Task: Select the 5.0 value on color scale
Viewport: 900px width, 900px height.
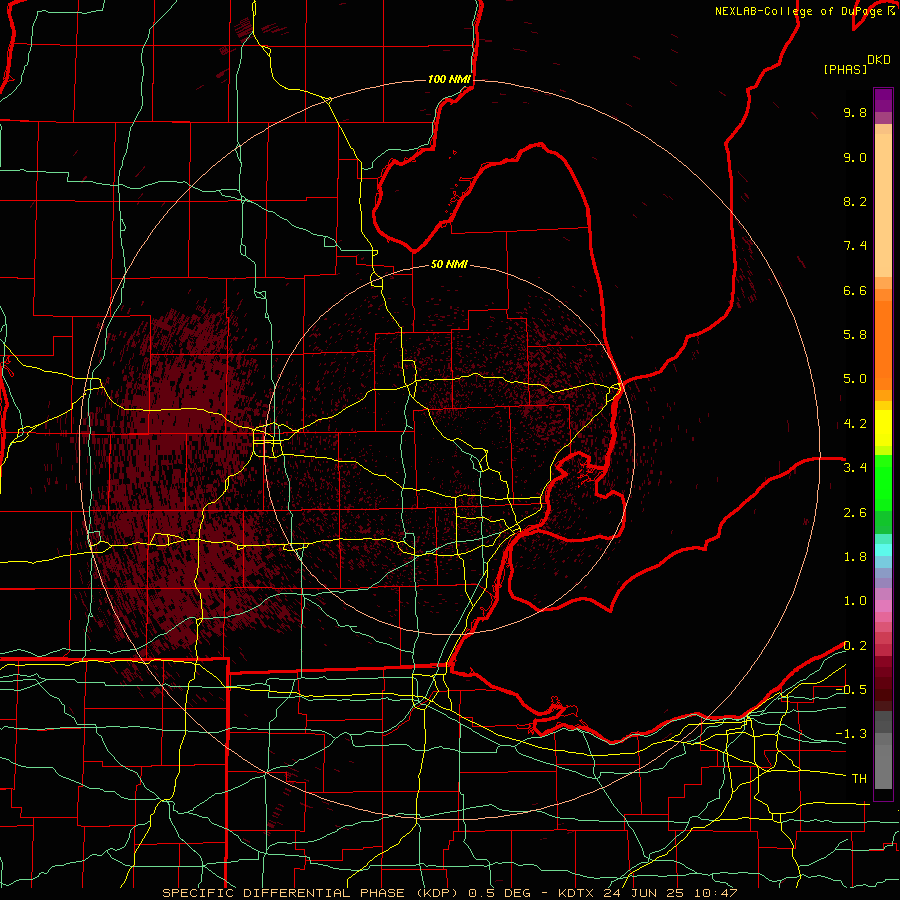Action: point(855,379)
